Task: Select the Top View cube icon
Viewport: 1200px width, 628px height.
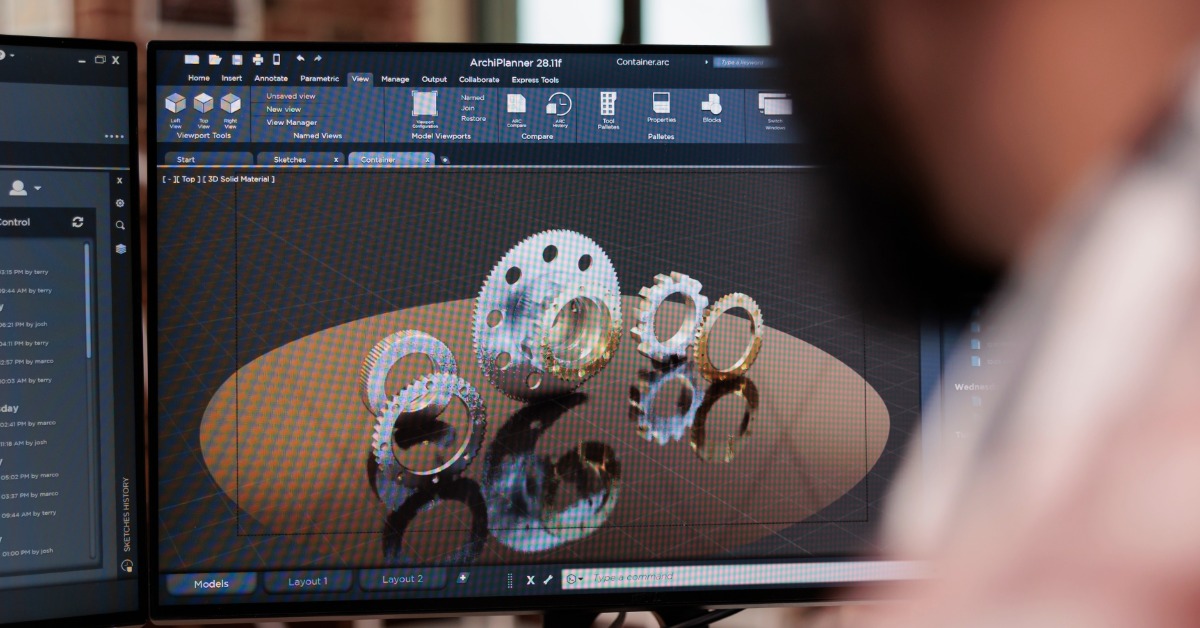Action: point(204,103)
